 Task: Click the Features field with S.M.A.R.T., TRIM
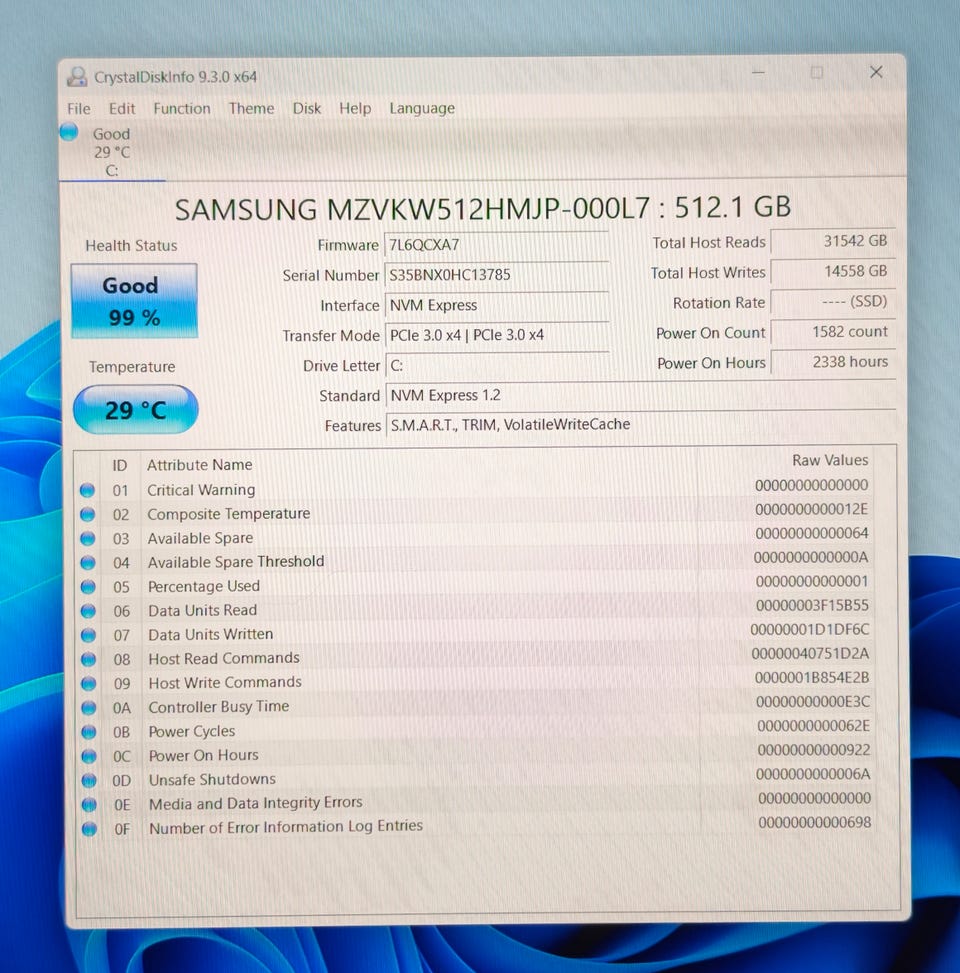pyautogui.click(x=640, y=424)
